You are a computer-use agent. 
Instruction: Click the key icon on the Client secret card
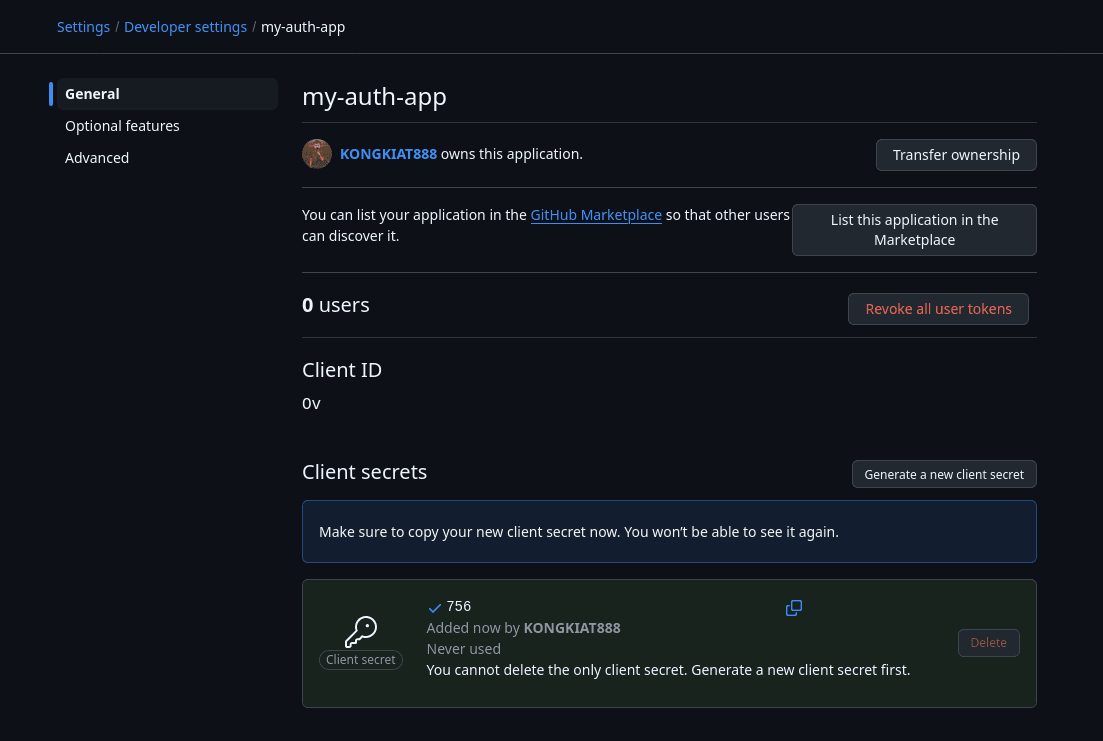tap(360, 630)
